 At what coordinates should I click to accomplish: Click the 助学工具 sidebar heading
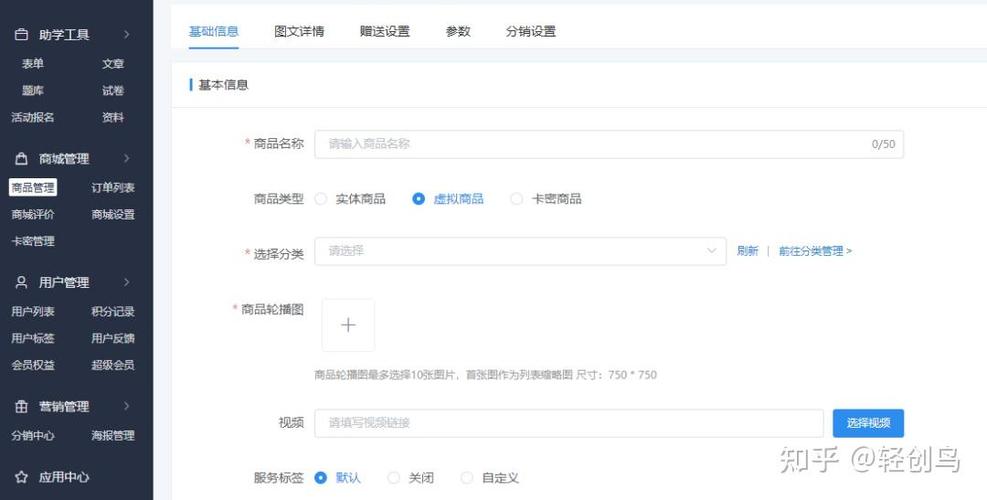(x=64, y=35)
